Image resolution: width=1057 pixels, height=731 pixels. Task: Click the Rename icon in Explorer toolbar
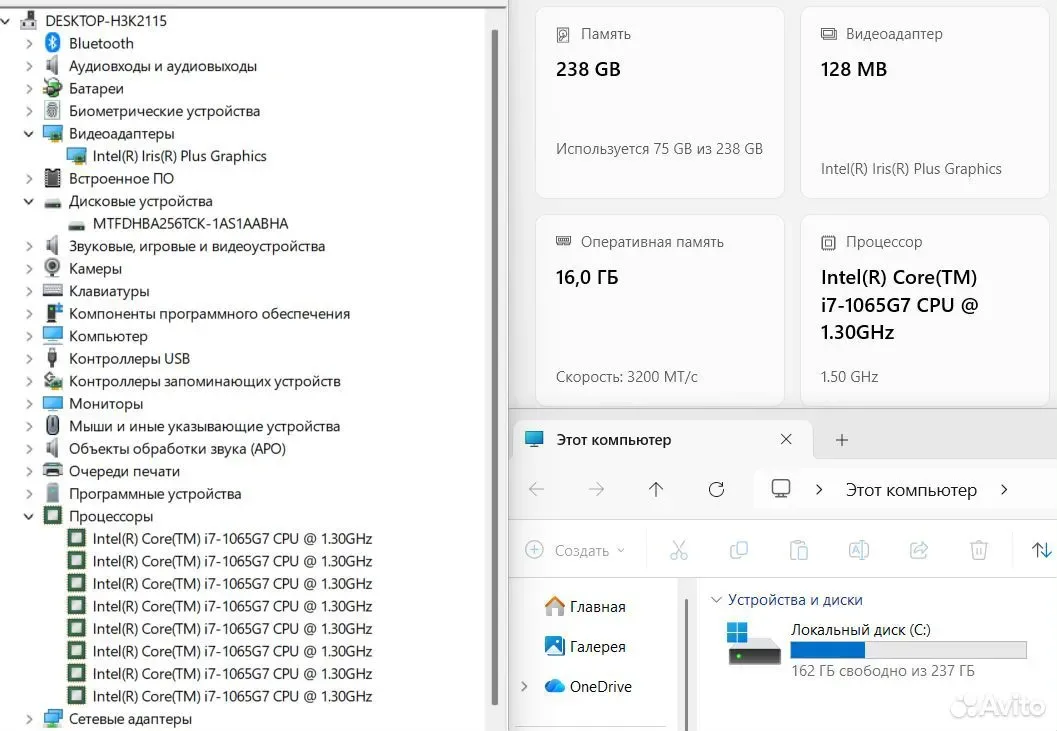[859, 550]
